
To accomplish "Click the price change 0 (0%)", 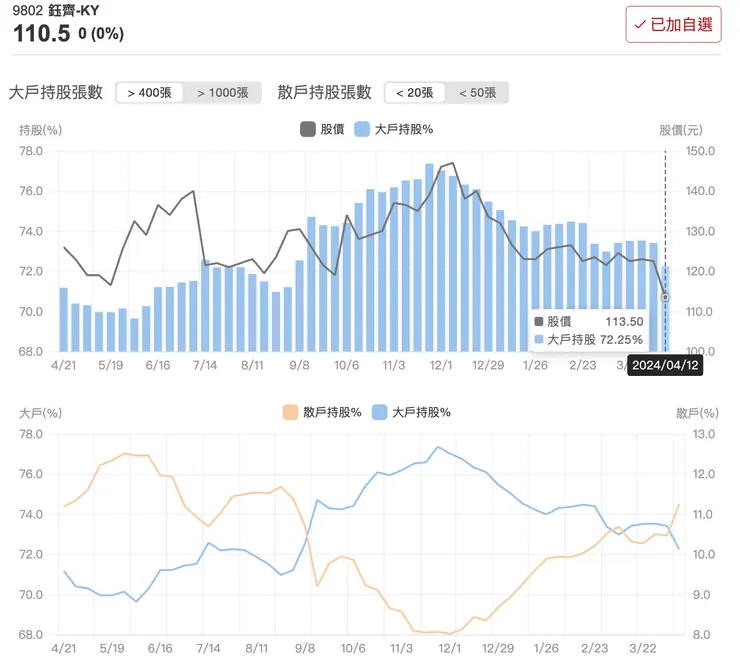I will (x=101, y=34).
